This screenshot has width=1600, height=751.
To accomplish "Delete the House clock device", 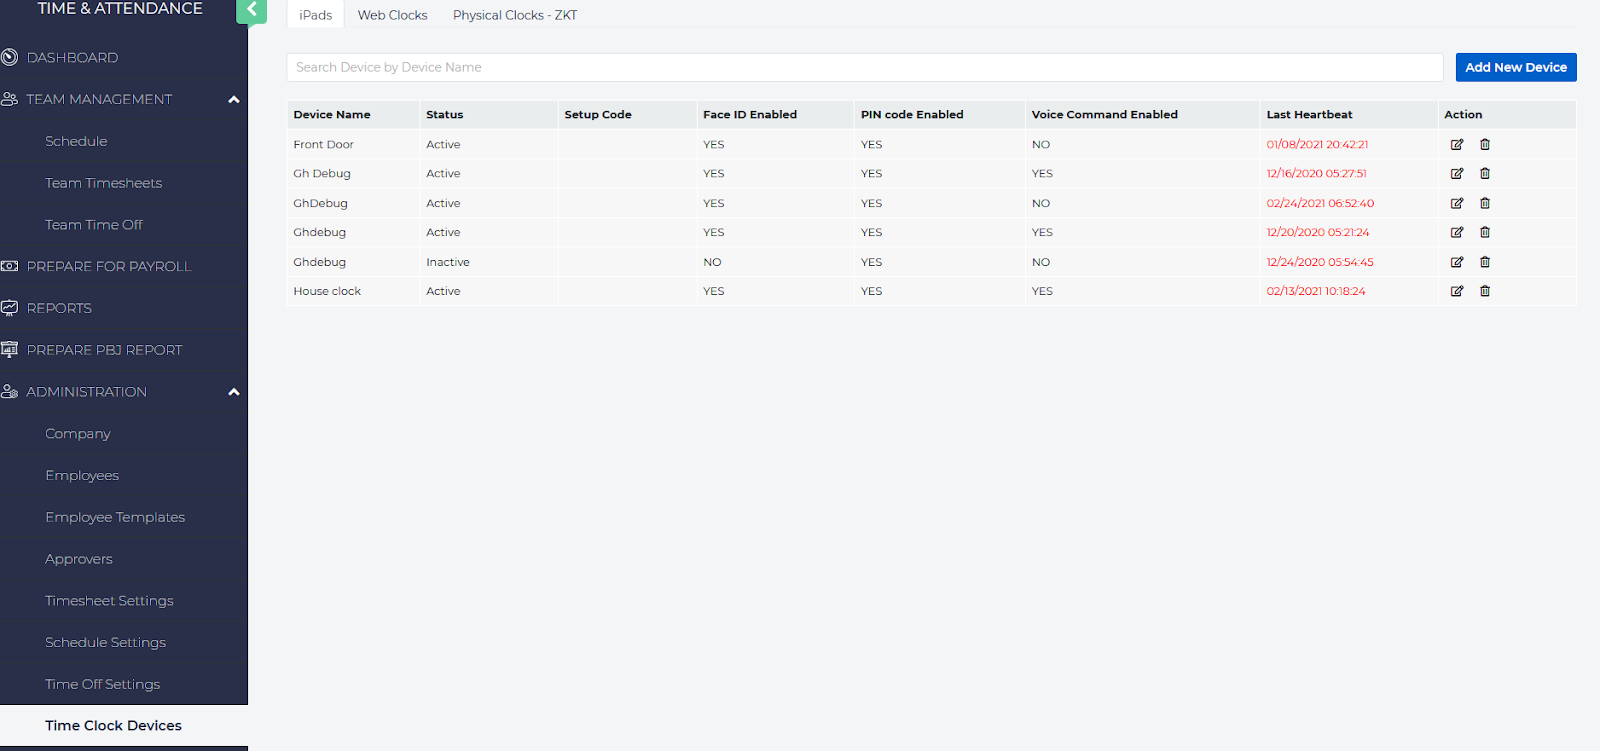I will 1485,291.
